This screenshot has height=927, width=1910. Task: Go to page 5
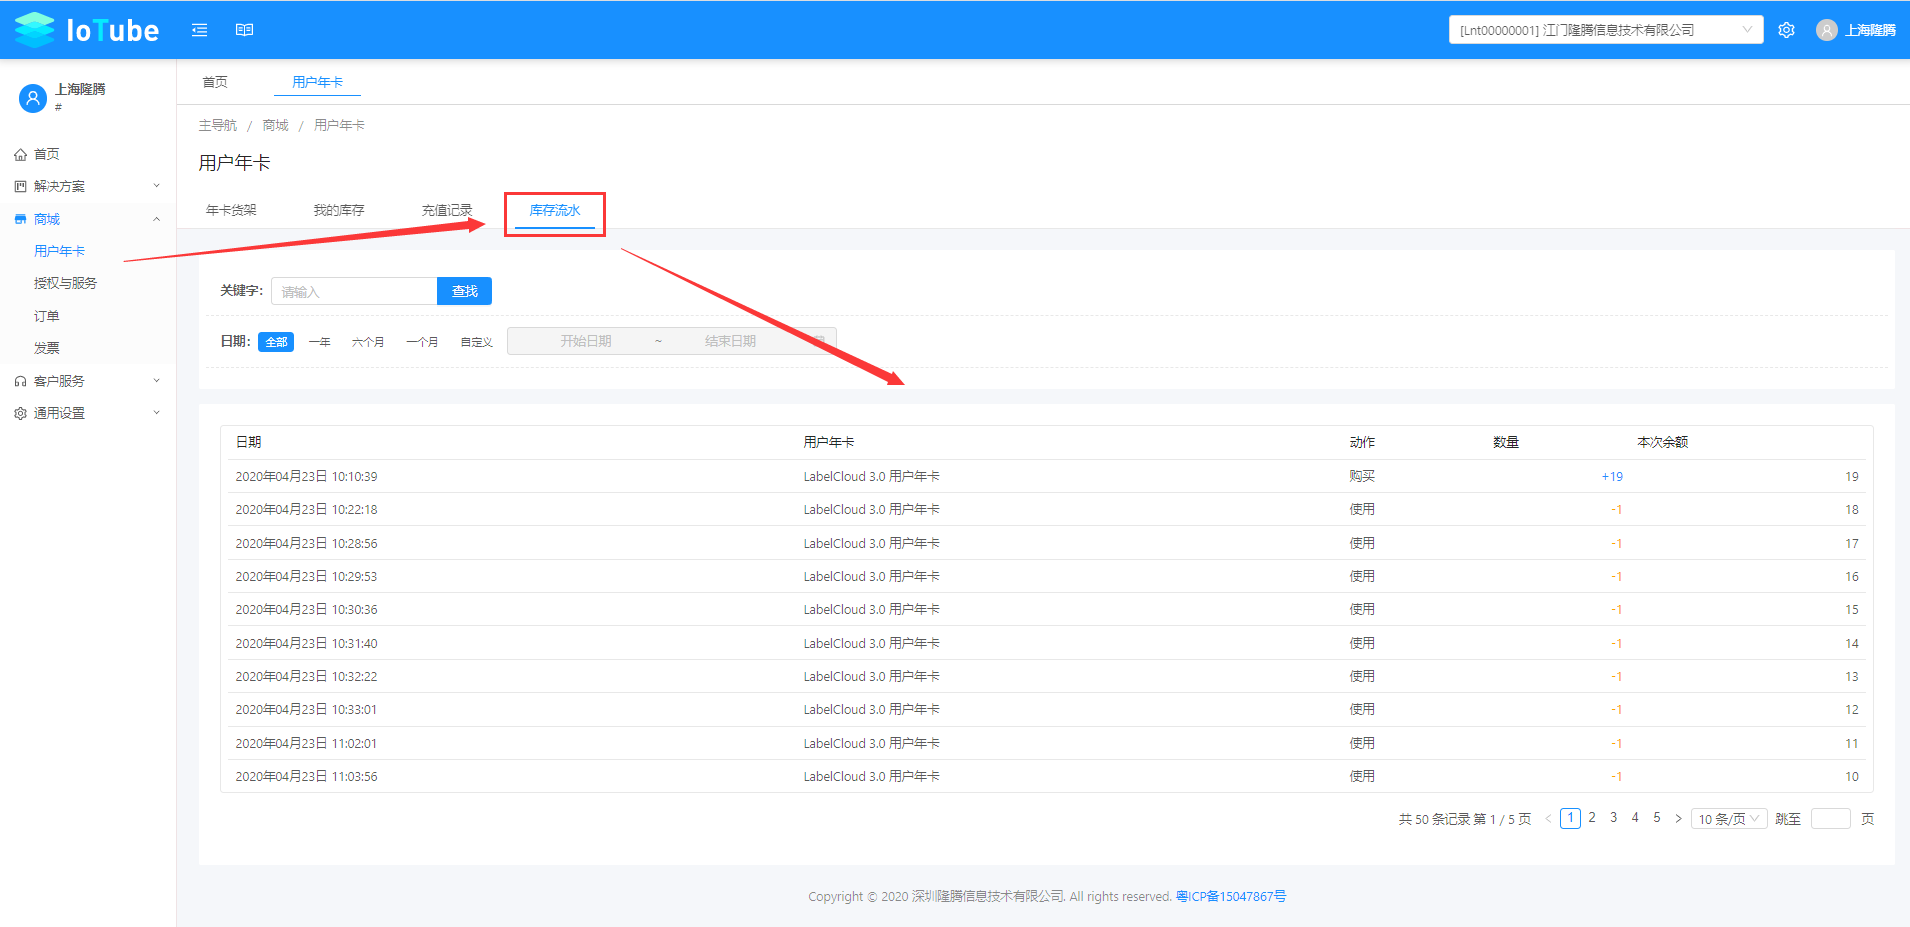click(x=1657, y=818)
